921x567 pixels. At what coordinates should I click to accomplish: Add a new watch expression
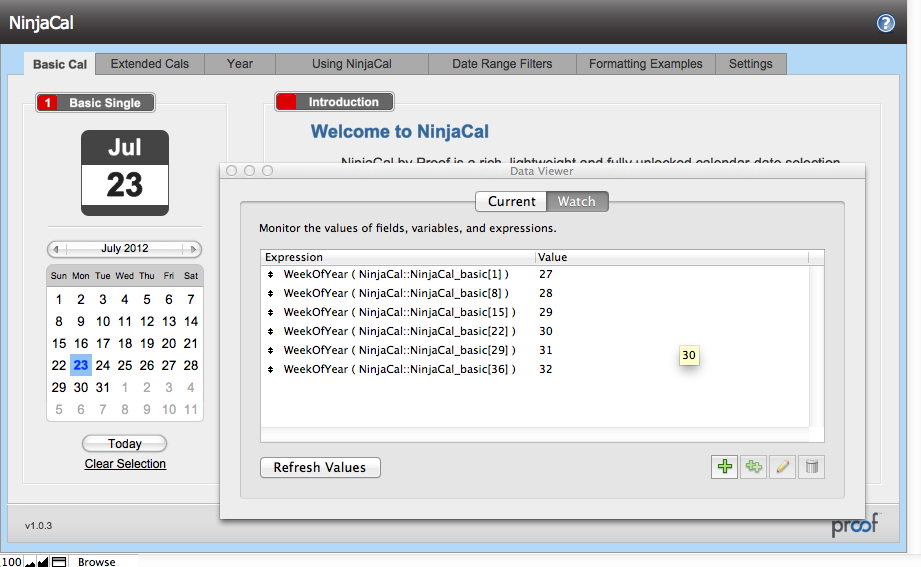[724, 467]
